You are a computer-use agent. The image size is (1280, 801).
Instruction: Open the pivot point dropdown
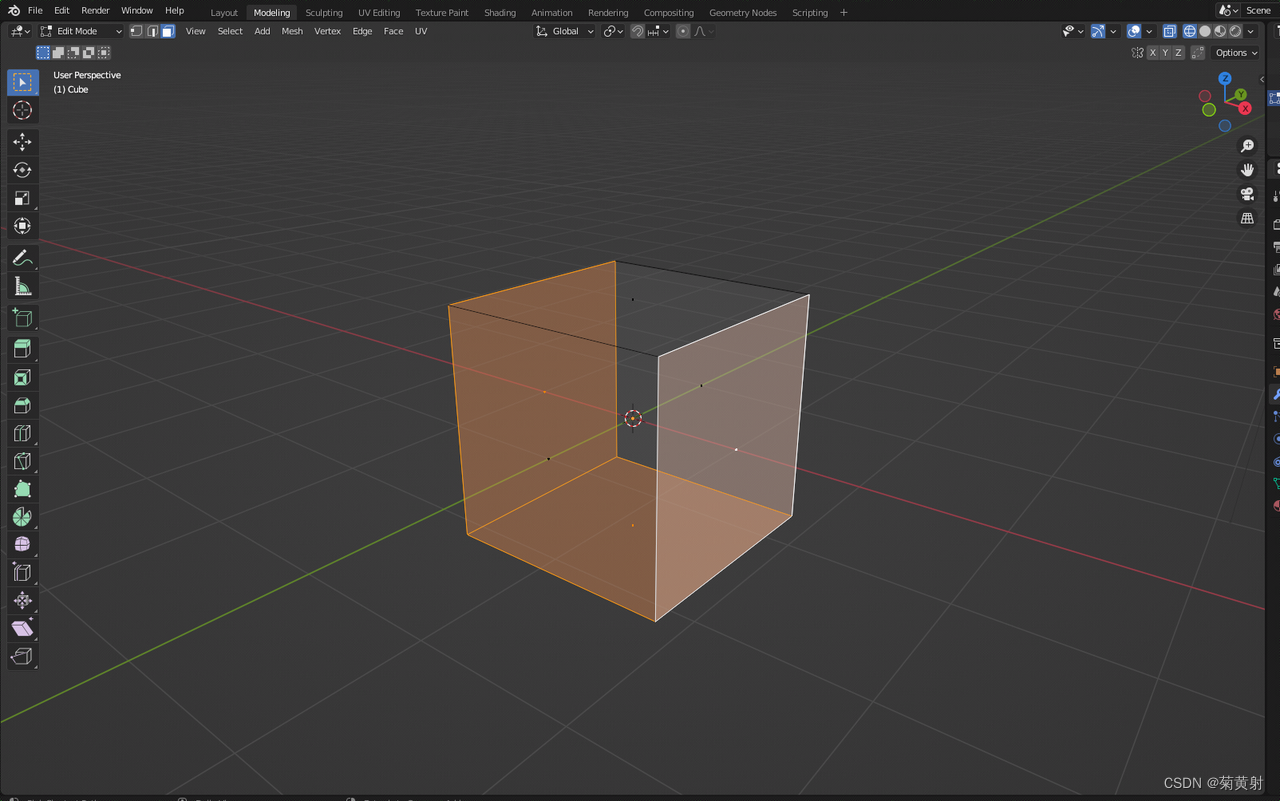(x=613, y=31)
